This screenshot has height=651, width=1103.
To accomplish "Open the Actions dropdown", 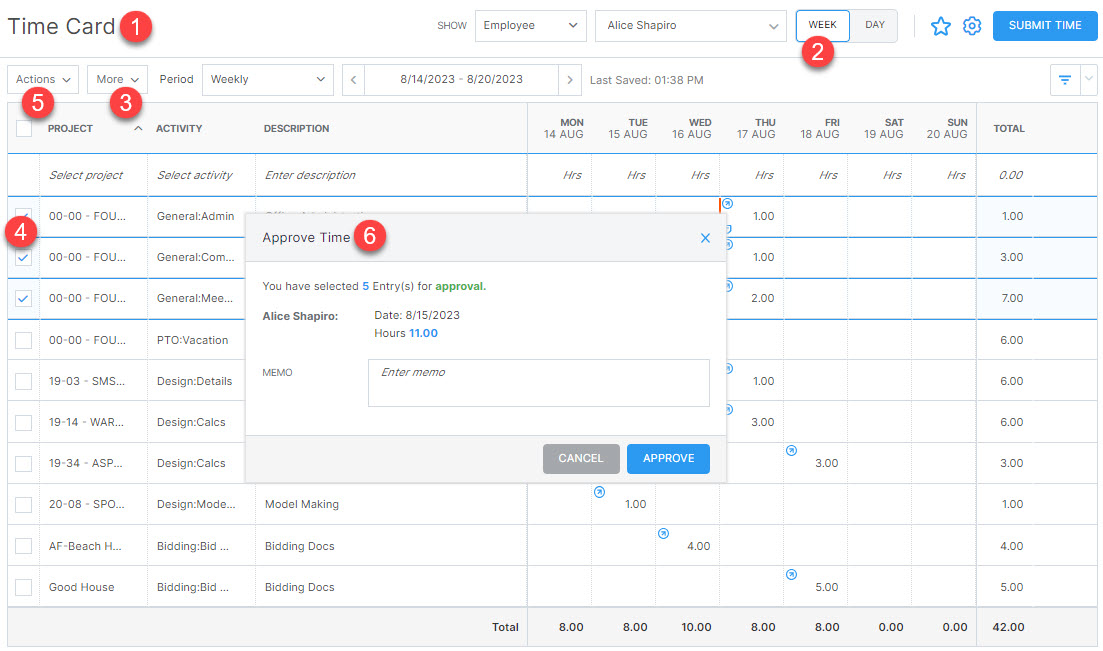I will click(x=42, y=79).
